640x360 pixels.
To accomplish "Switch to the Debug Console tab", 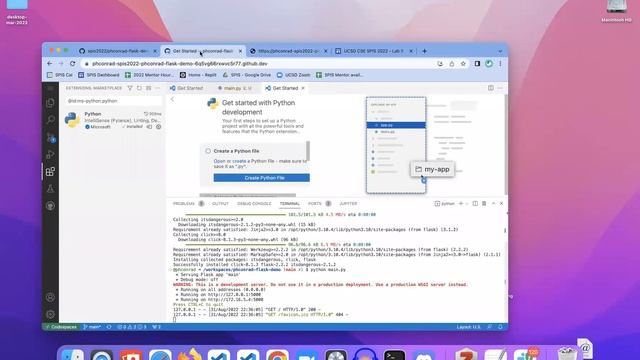I will coord(254,204).
